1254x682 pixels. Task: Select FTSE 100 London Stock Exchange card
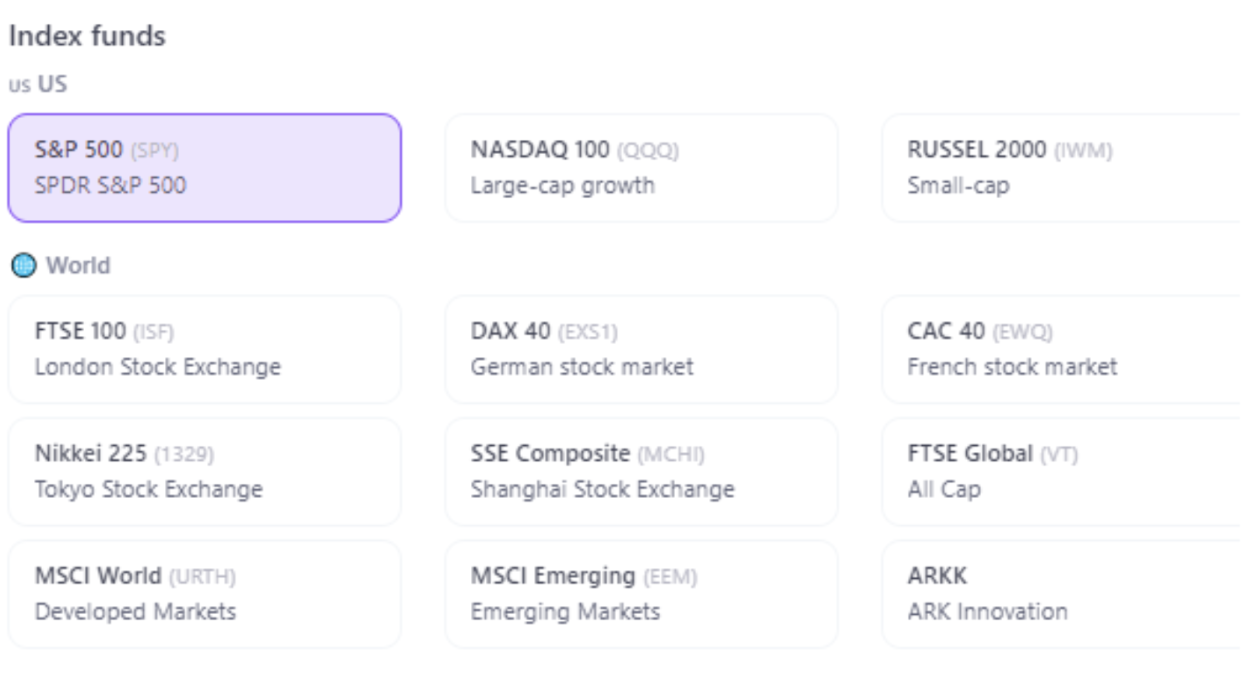(x=204, y=349)
